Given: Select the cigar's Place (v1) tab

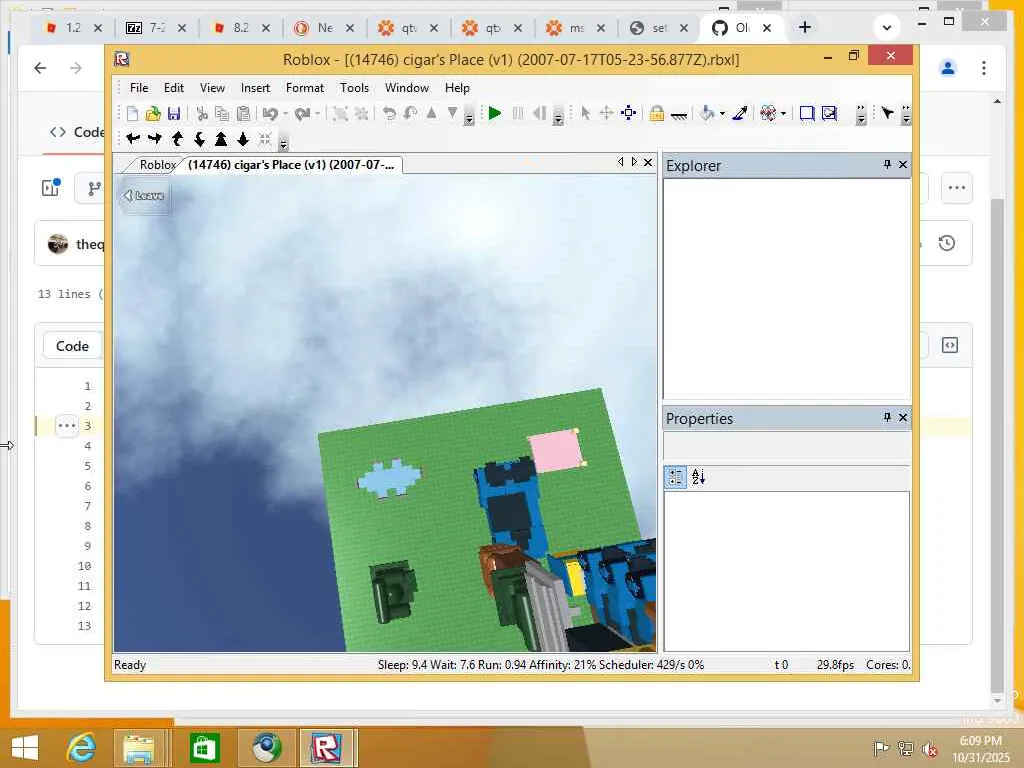Looking at the screenshot, I should 291,165.
